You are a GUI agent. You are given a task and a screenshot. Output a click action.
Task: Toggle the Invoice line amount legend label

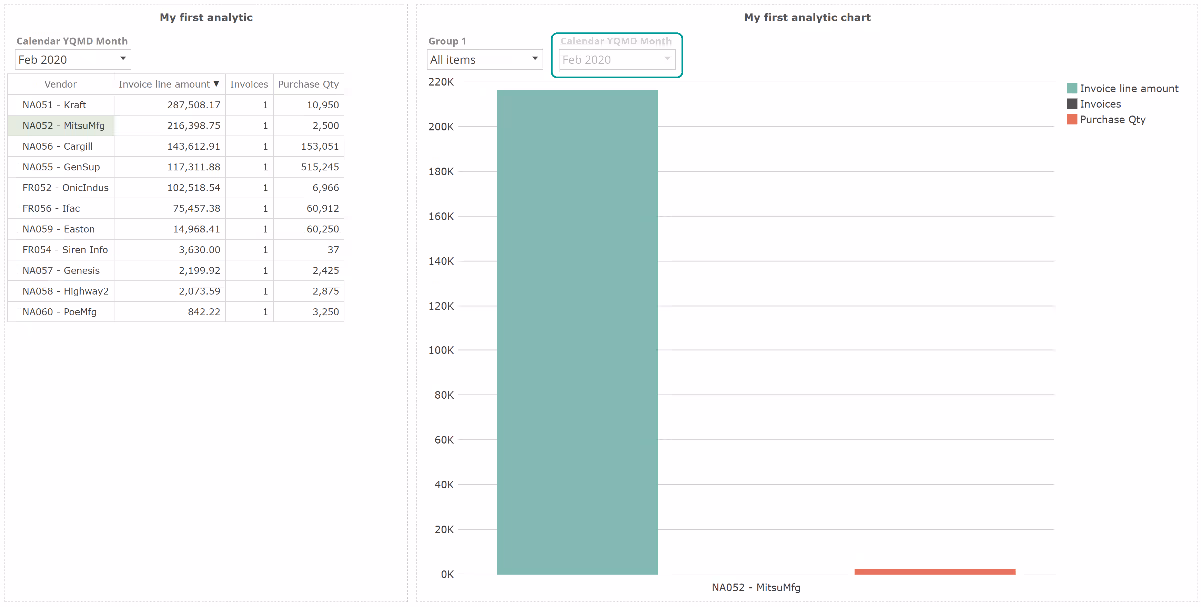pos(1129,89)
